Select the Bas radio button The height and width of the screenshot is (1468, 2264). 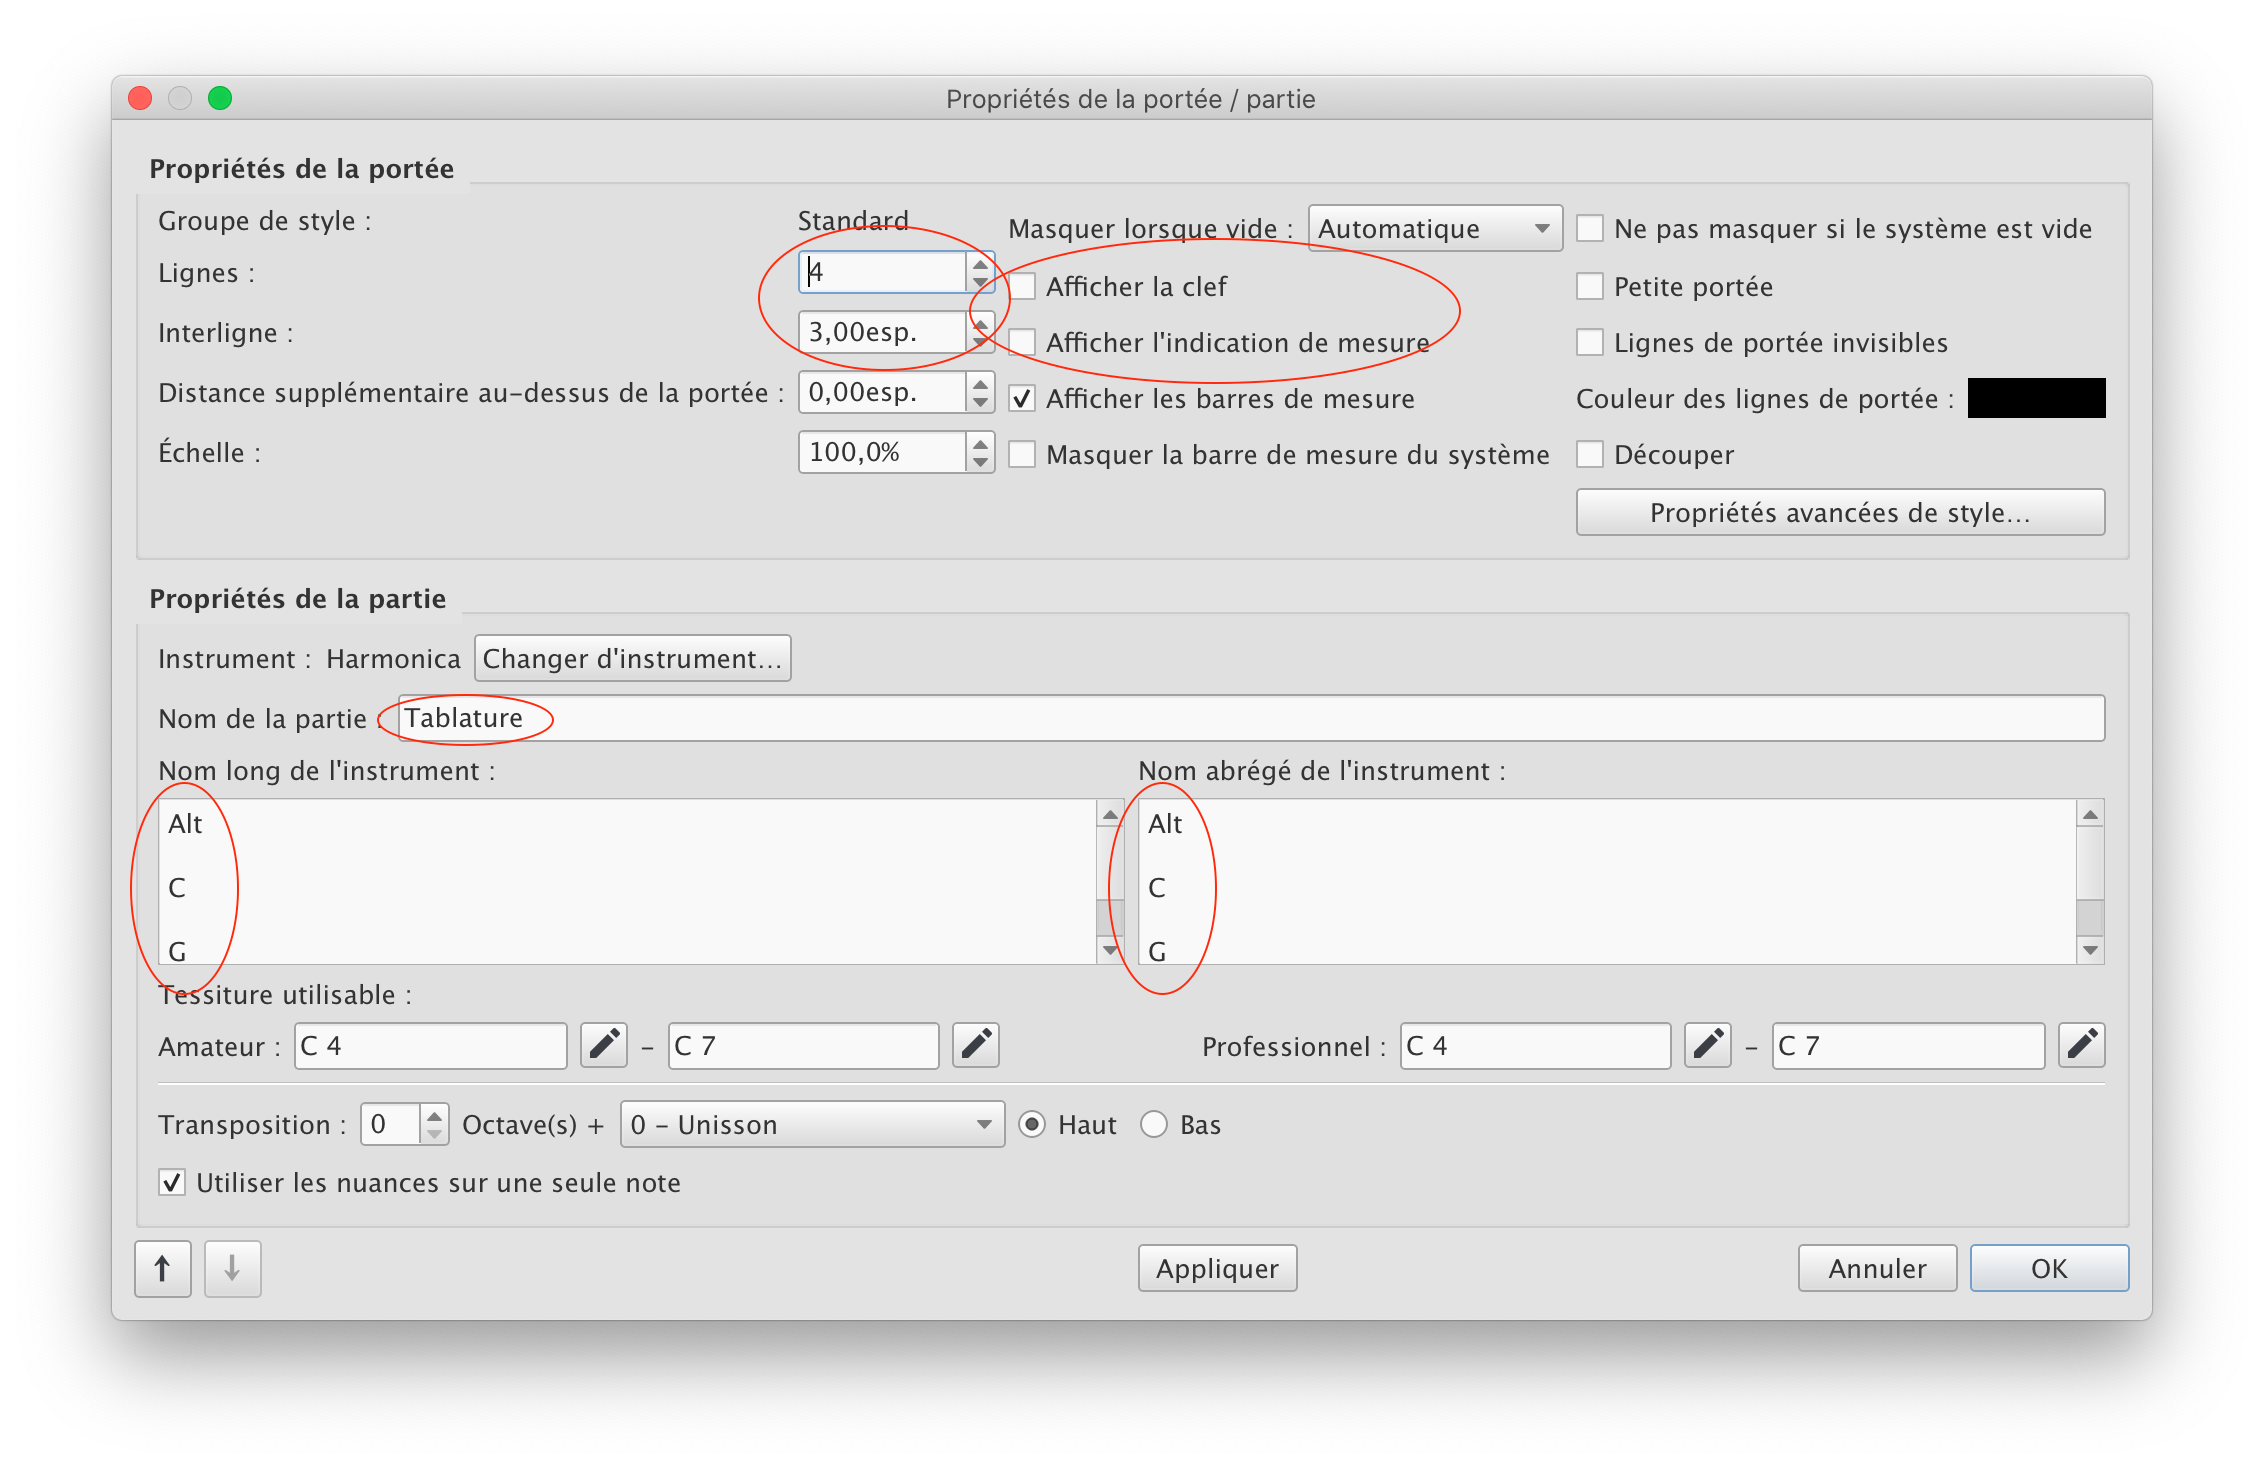(x=1154, y=1125)
